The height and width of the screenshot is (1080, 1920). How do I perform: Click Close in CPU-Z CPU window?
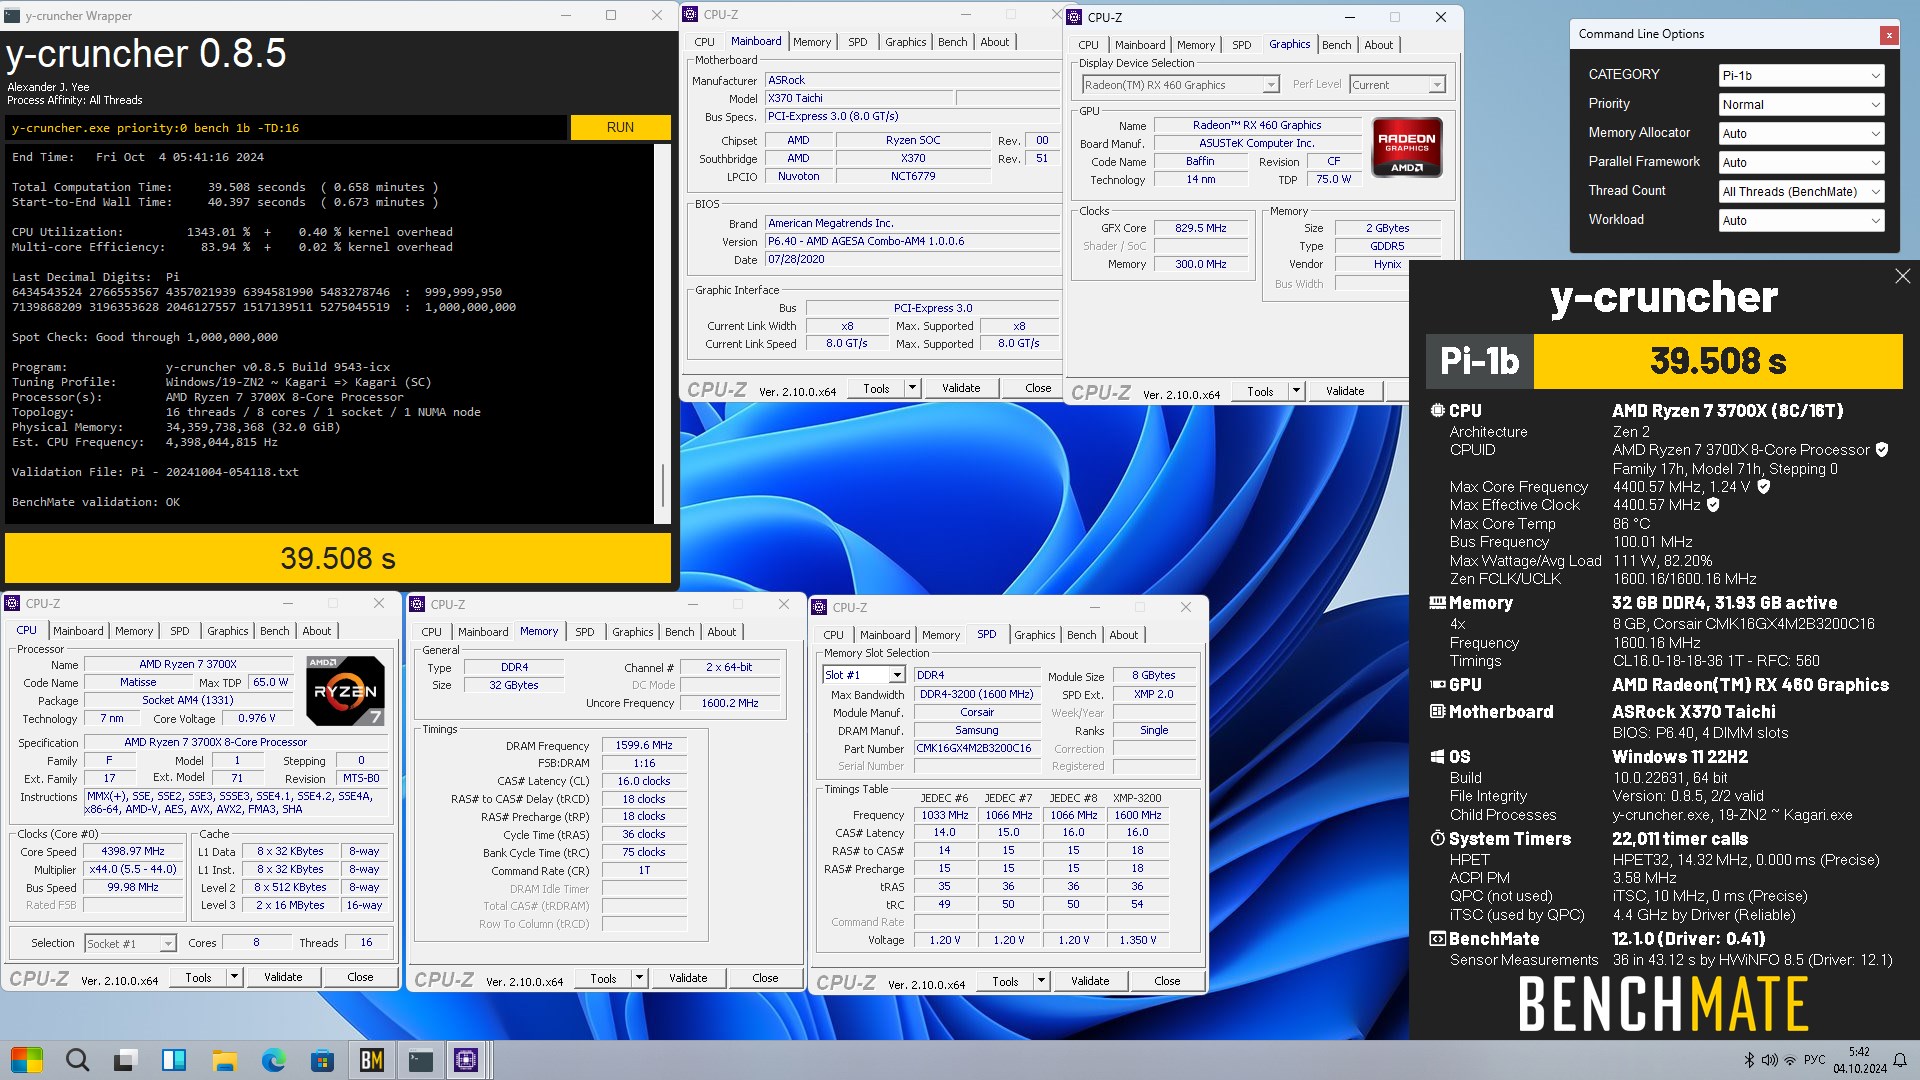(360, 977)
